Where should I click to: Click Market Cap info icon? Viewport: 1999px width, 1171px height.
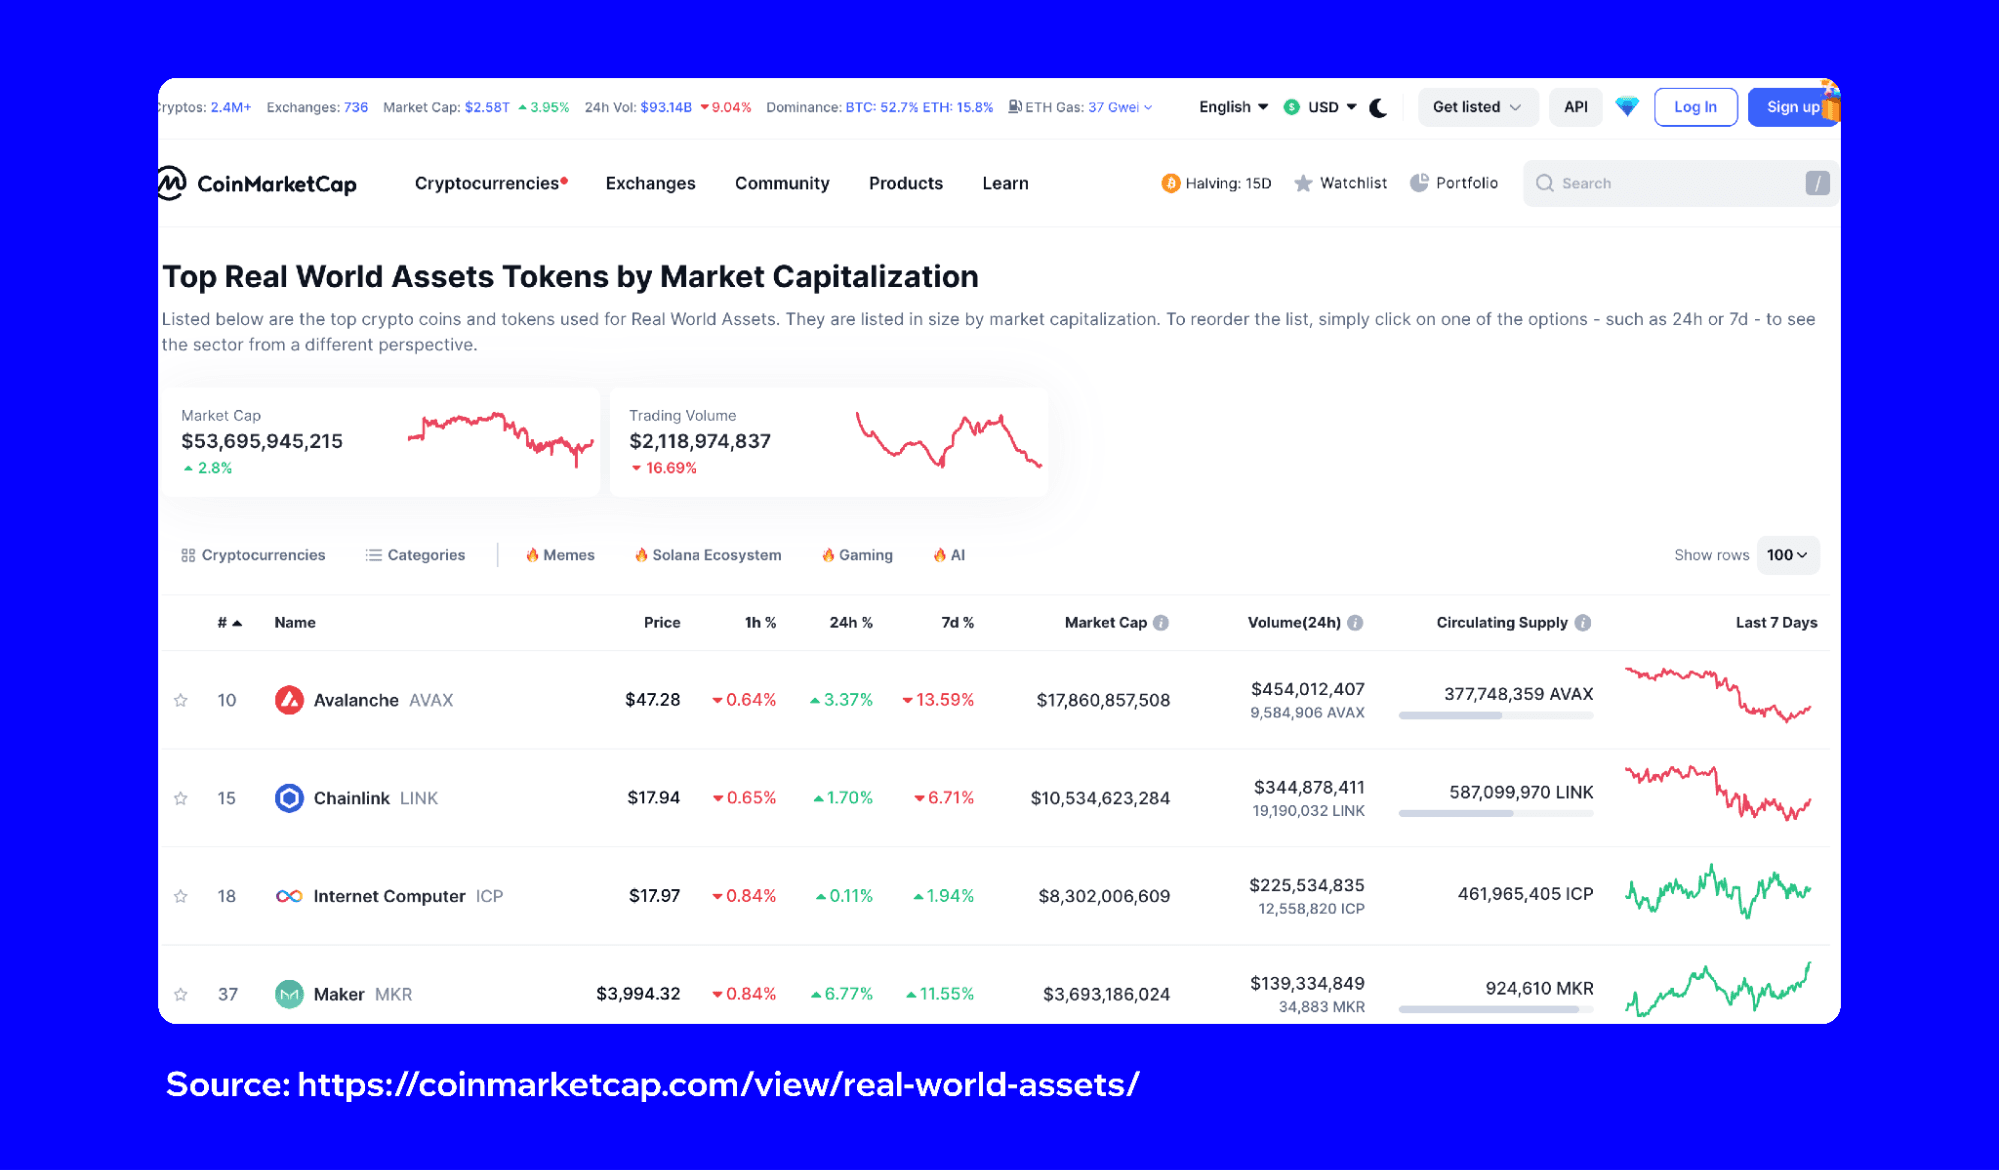coord(1161,622)
